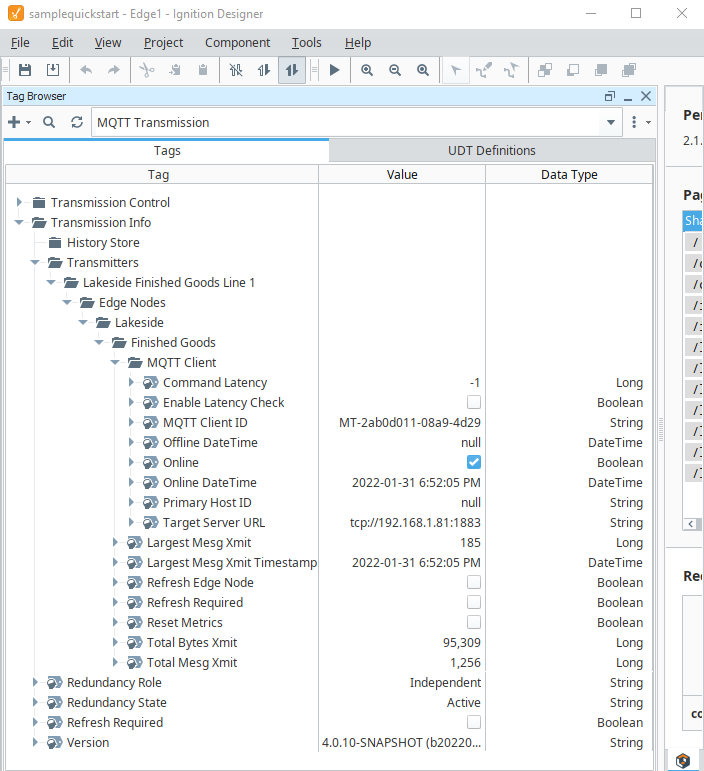This screenshot has width=704, height=771.
Task: Collapse the Transmission Info folder
Action: tap(19, 222)
